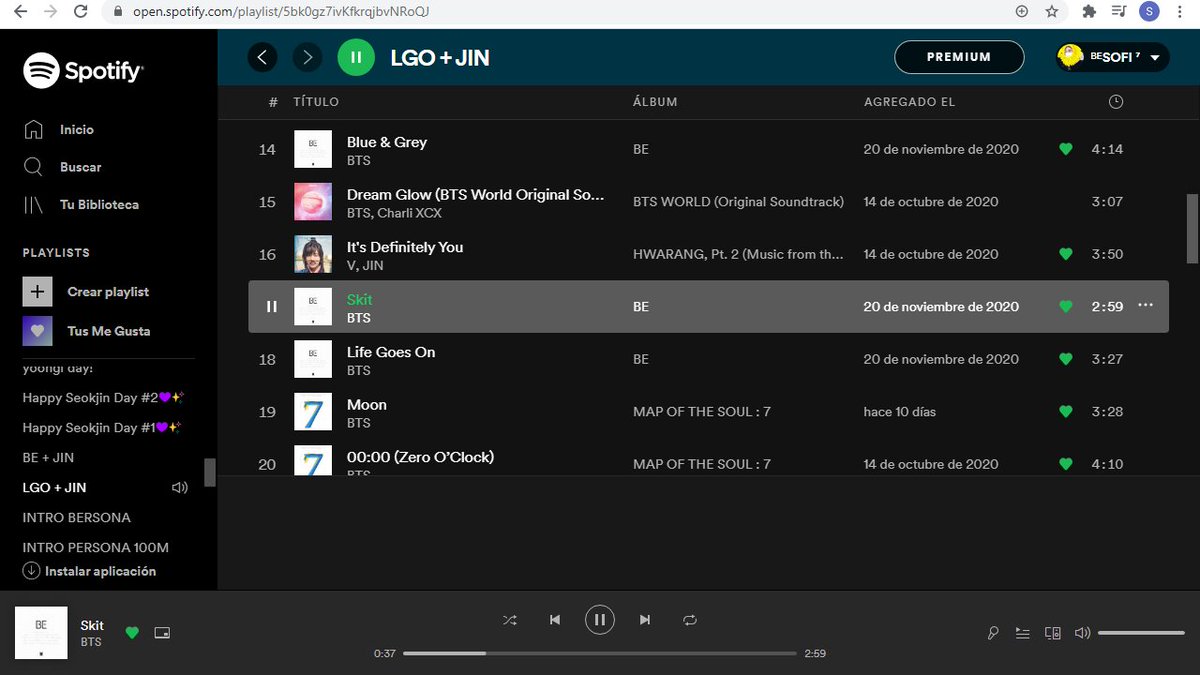
Task: Click the now-playing speaker icon by LGO + JIN
Action: (x=180, y=488)
